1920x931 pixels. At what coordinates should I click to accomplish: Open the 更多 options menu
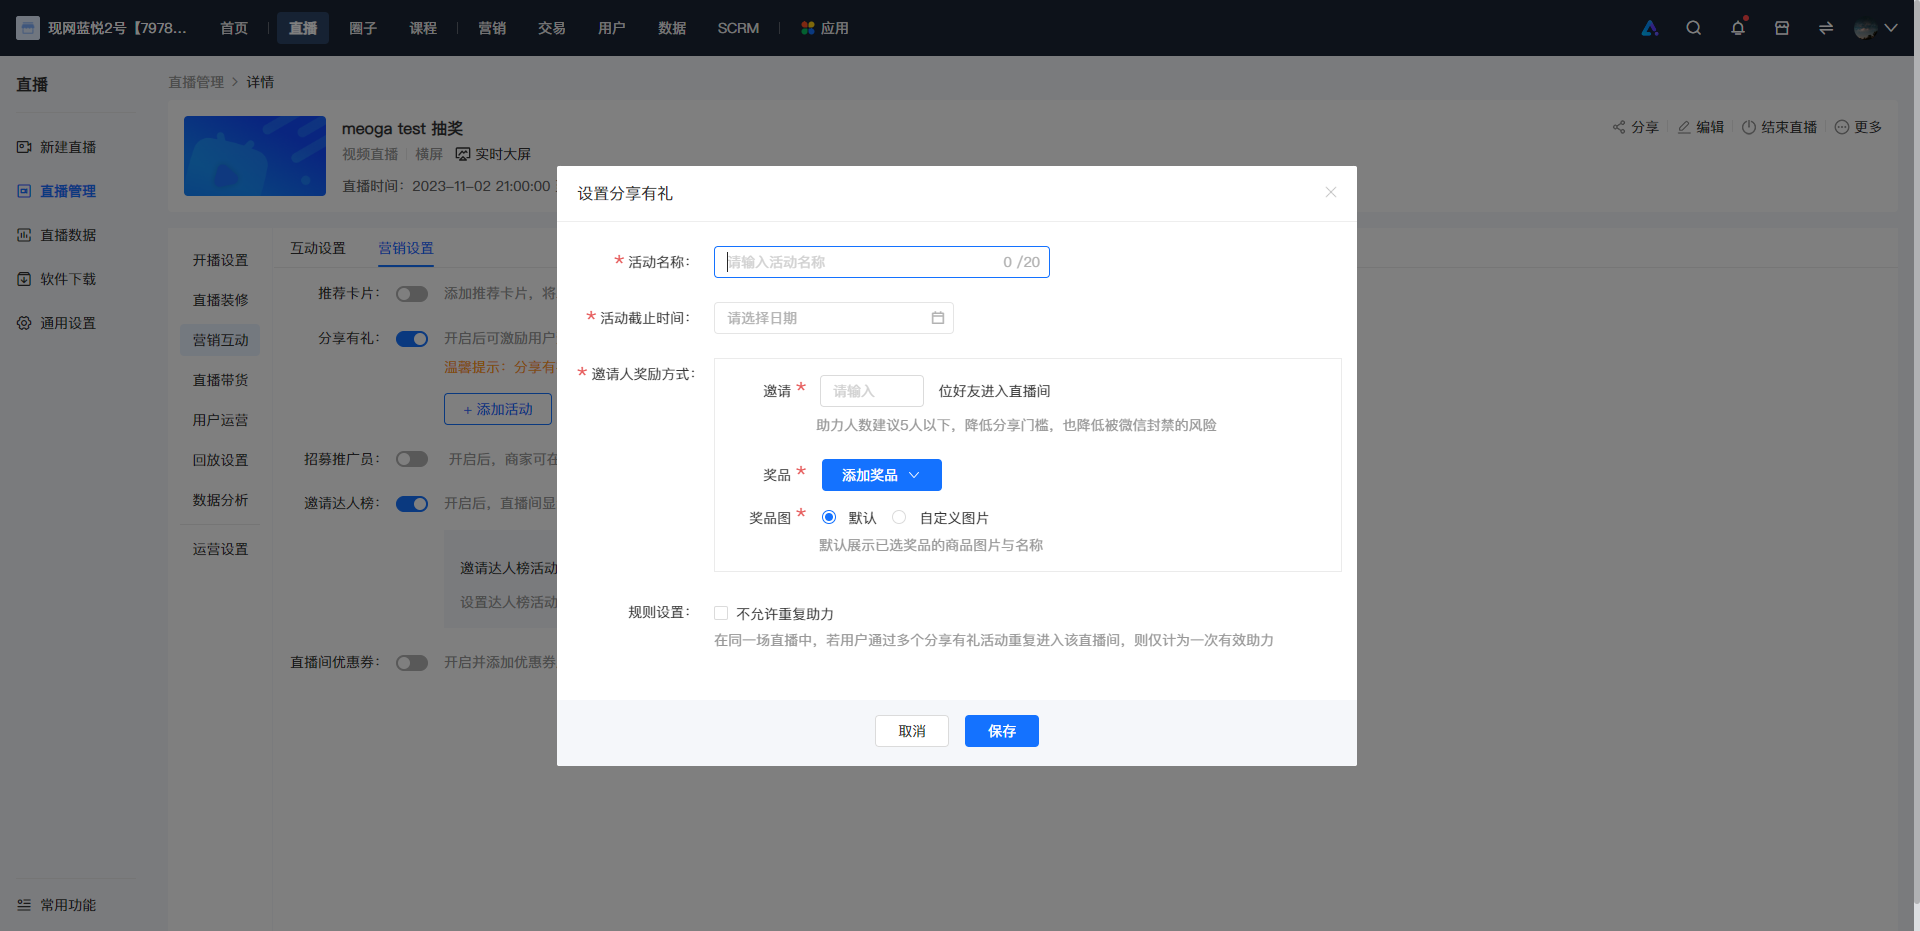pos(1858,127)
